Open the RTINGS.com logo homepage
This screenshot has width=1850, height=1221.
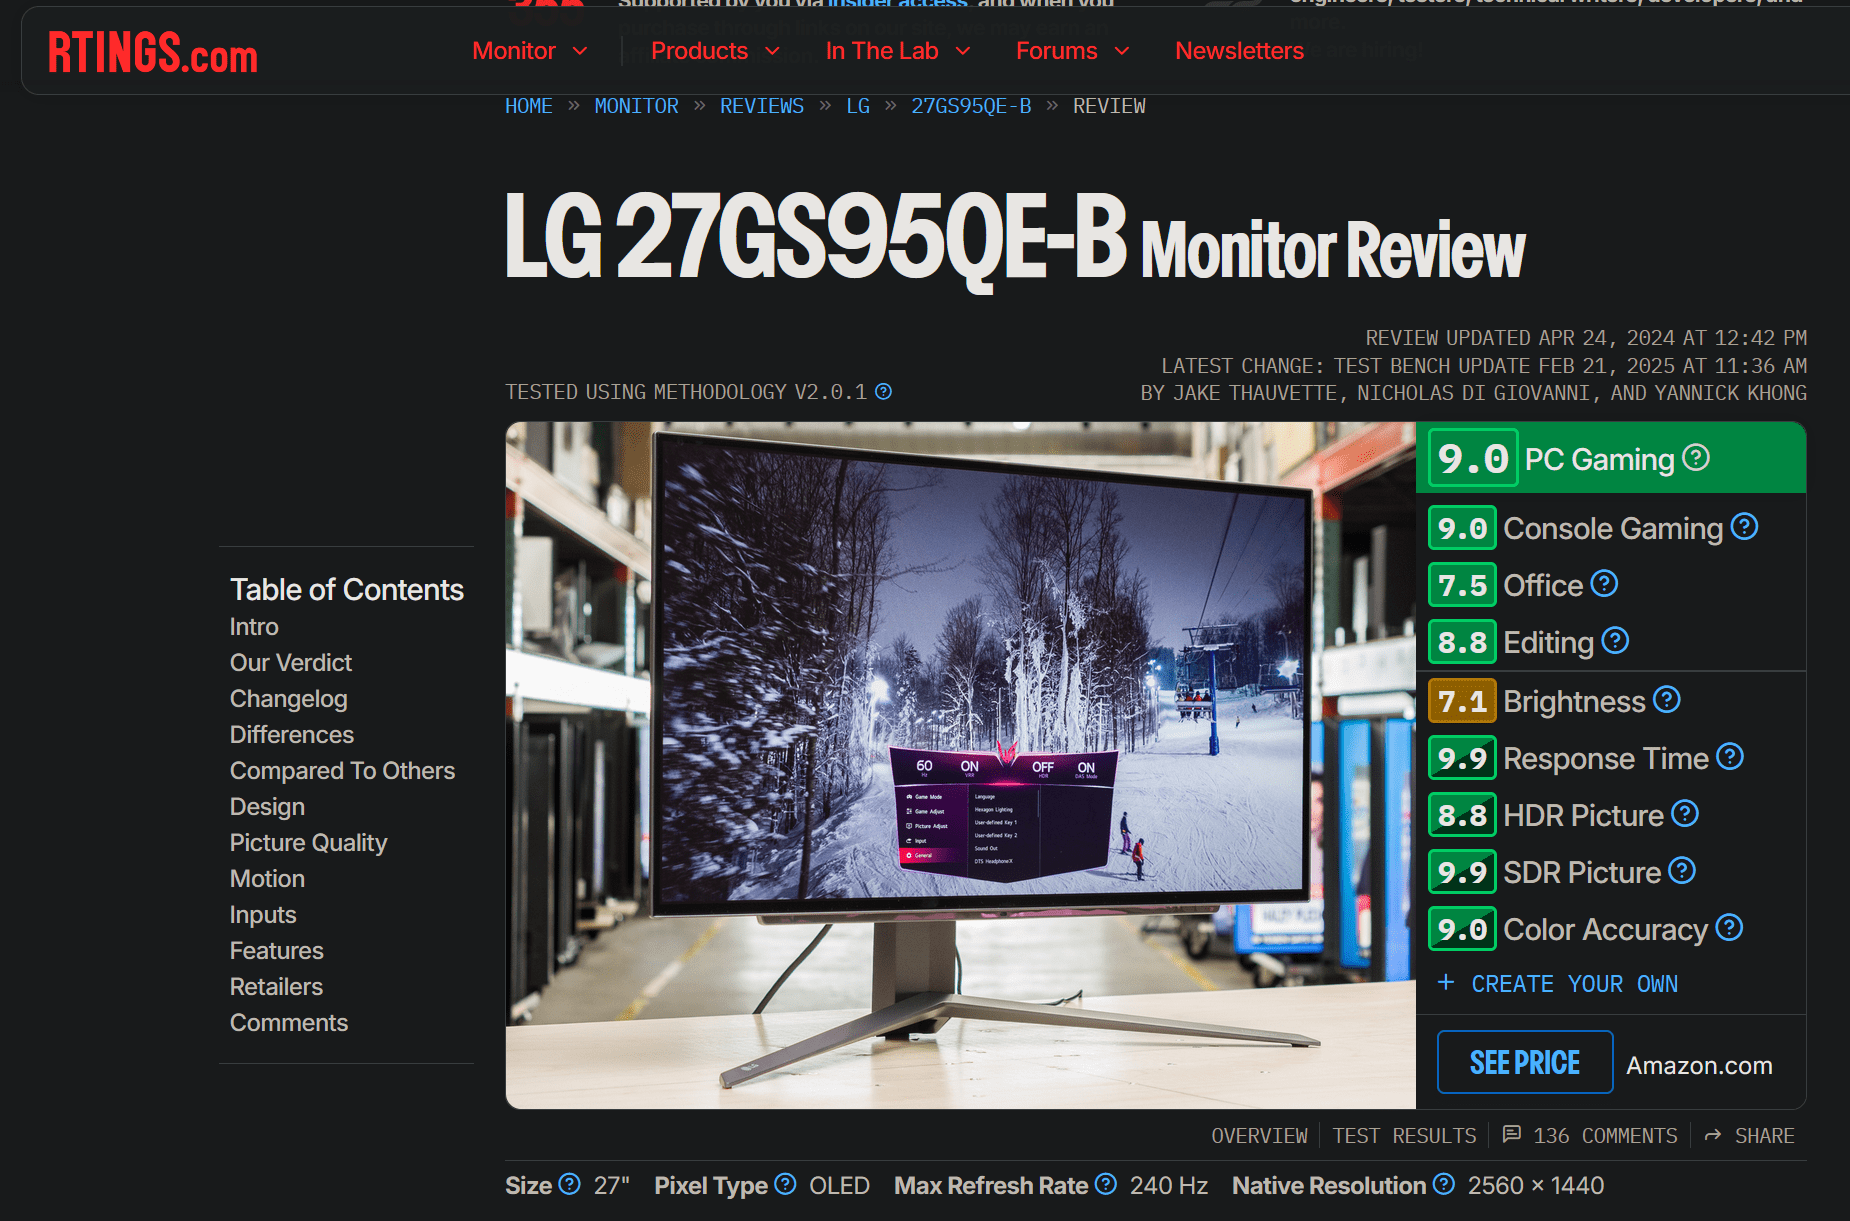(153, 52)
